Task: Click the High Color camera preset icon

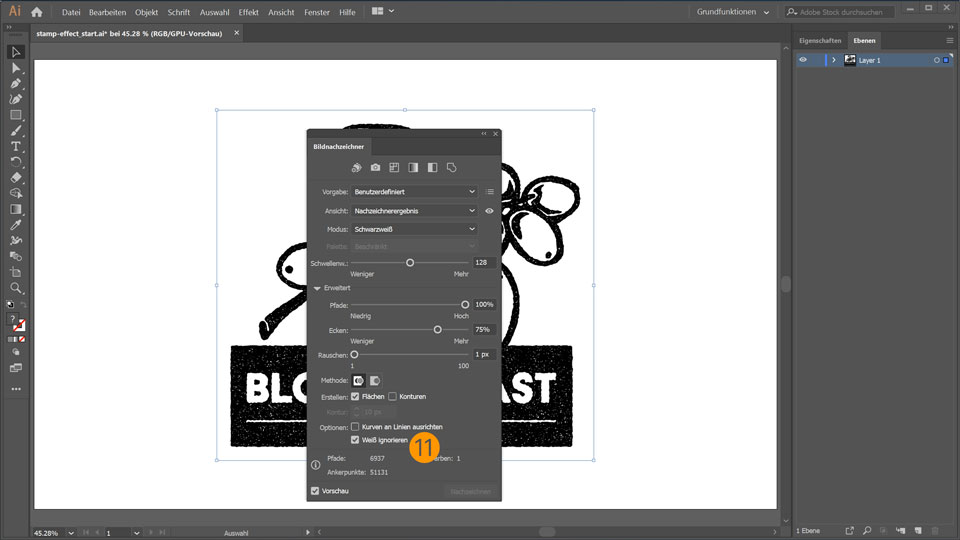Action: (375, 168)
